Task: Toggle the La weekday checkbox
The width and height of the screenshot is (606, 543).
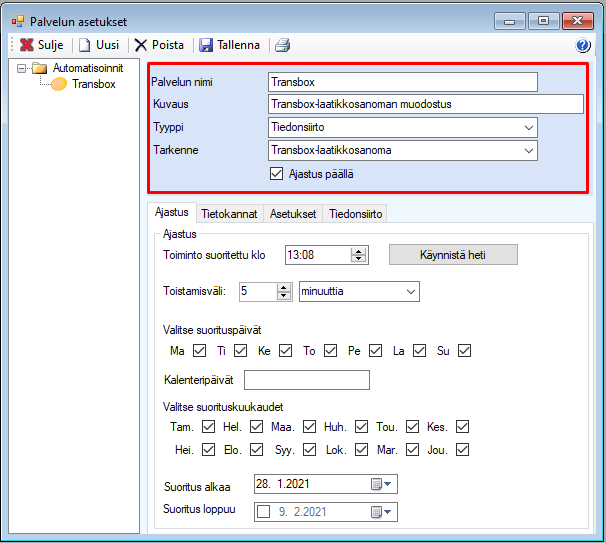Action: pos(419,351)
